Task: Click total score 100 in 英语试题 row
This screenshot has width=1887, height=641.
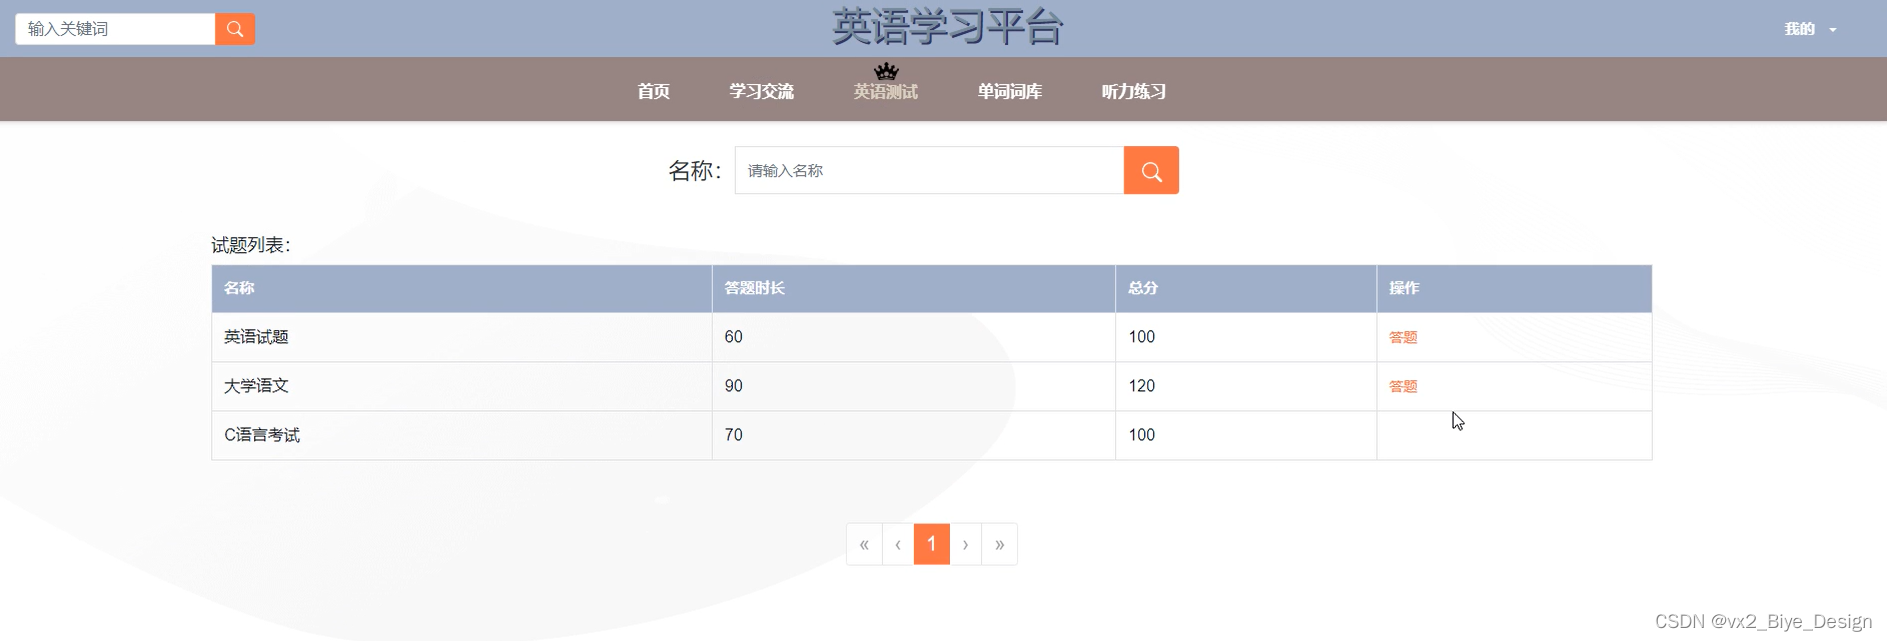Action: (1142, 337)
